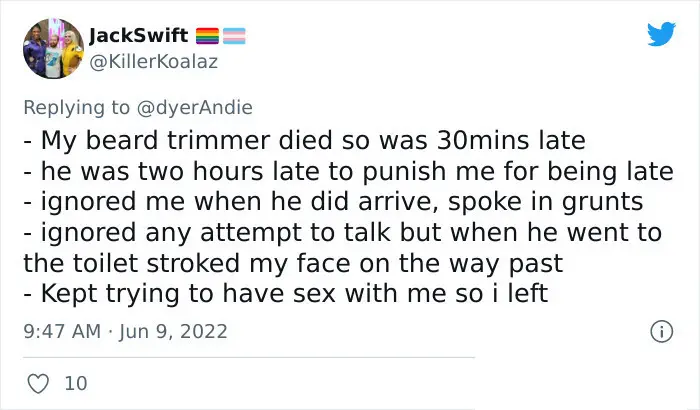The width and height of the screenshot is (700, 410).
Task: Click the "spoke in grunts" tweet line
Action: pyautogui.click(x=333, y=201)
